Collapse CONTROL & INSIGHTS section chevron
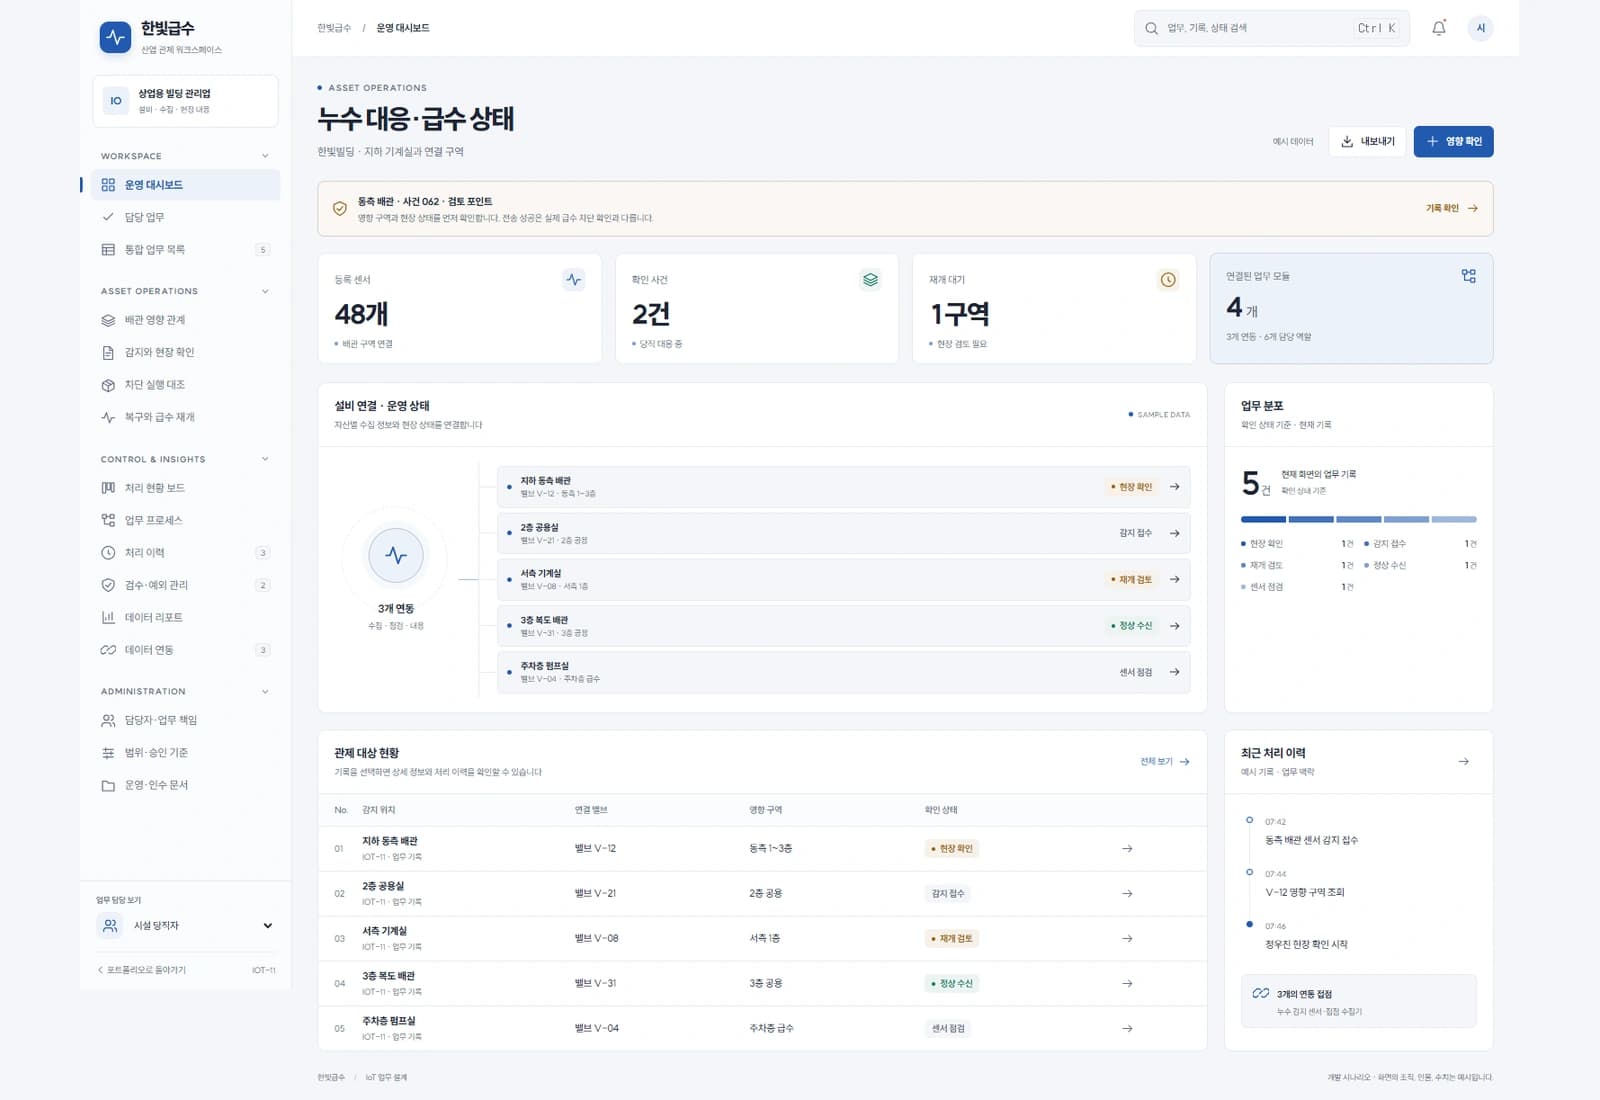 265,459
